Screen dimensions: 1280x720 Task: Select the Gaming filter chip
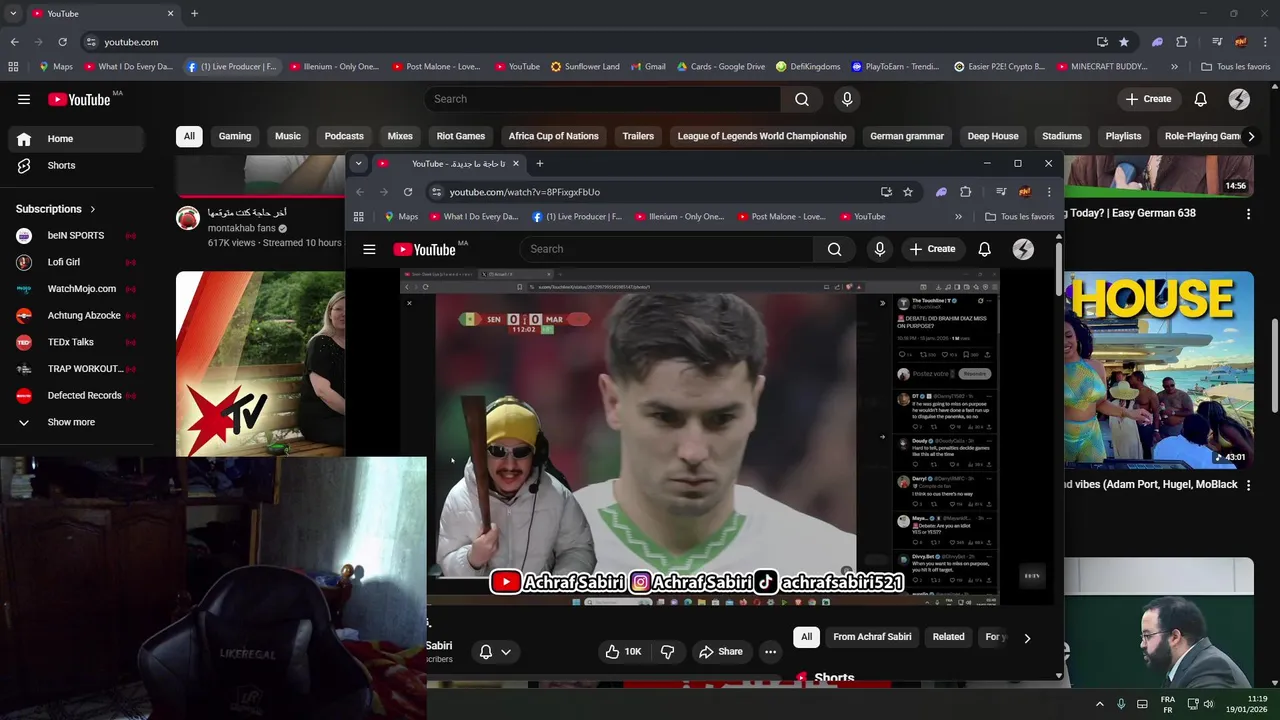(235, 136)
